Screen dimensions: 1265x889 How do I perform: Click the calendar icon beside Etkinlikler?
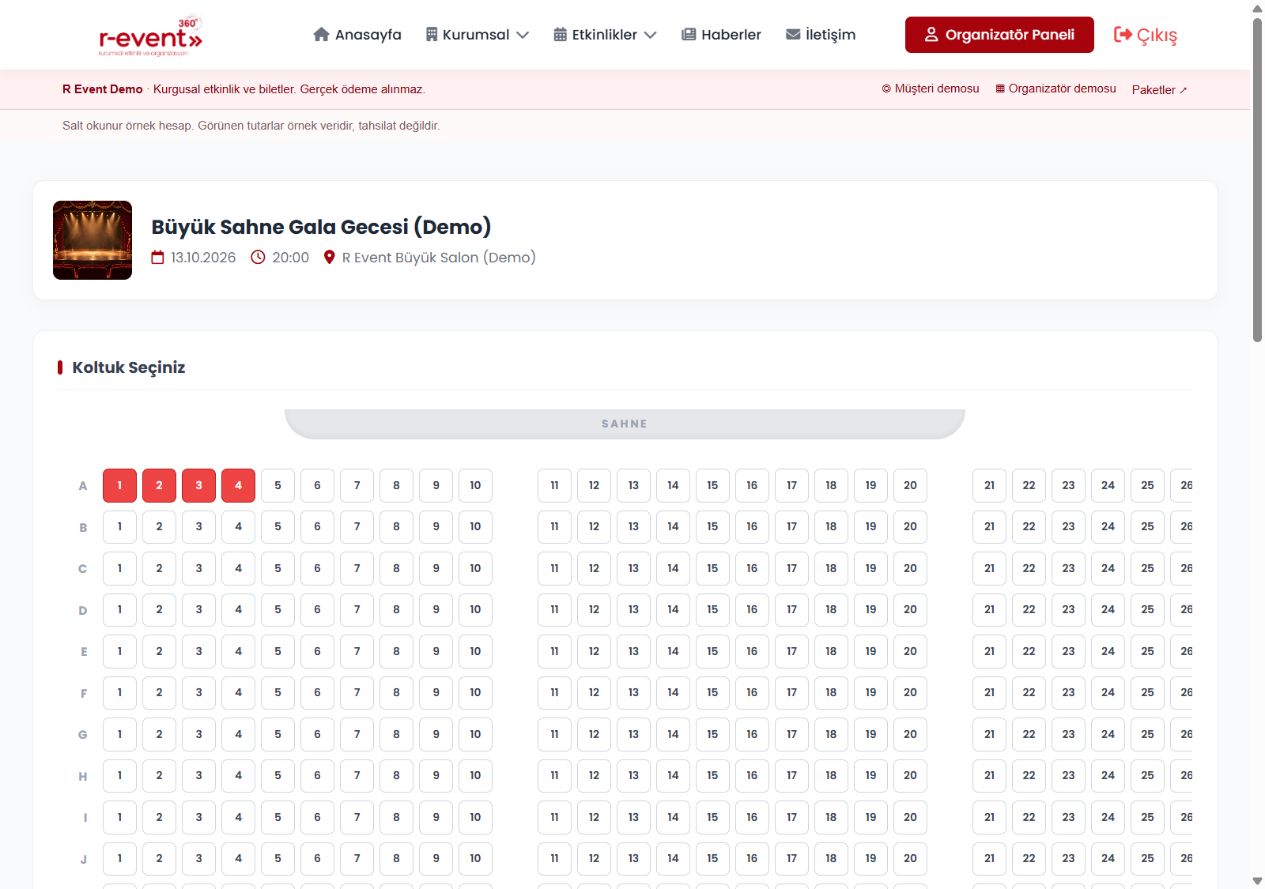[x=560, y=34]
